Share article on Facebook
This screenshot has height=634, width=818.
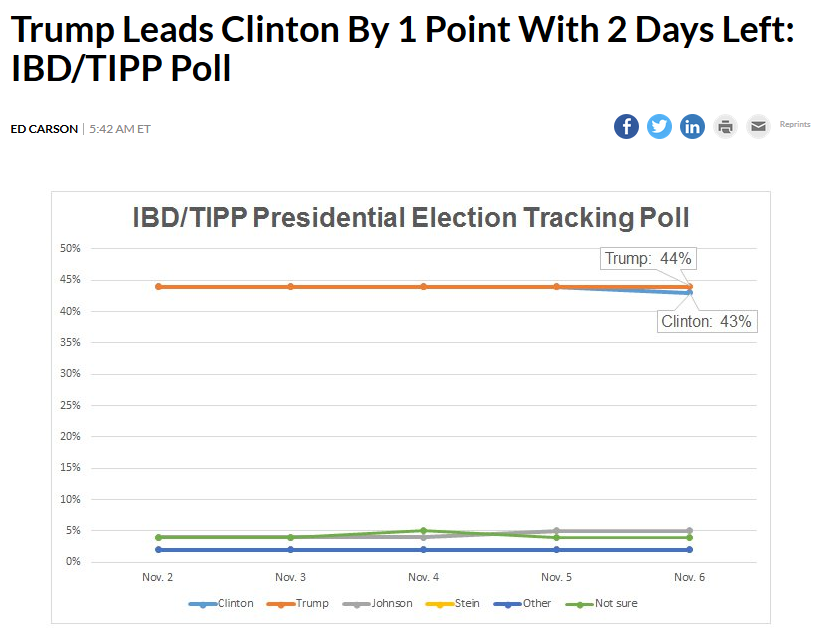(626, 127)
